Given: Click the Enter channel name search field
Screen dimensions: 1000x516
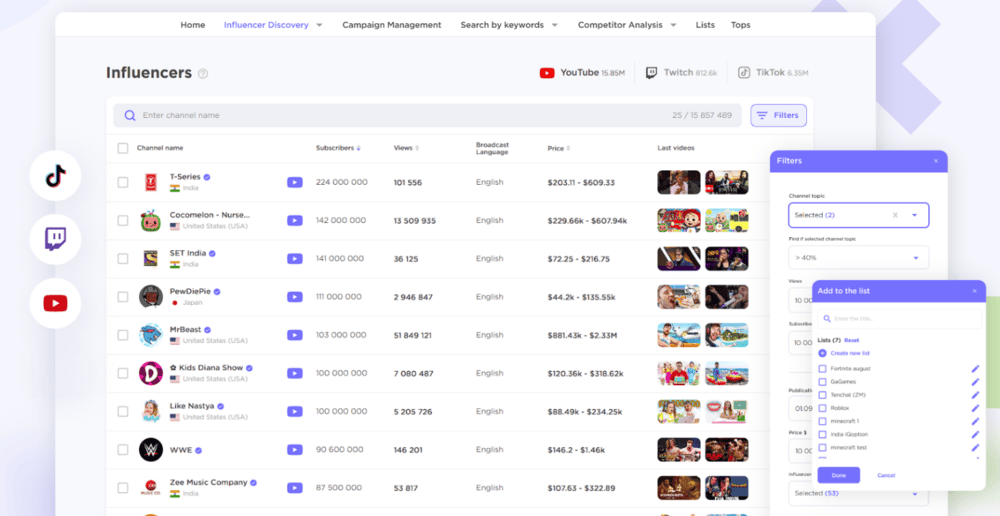Looking at the screenshot, I should coord(427,115).
